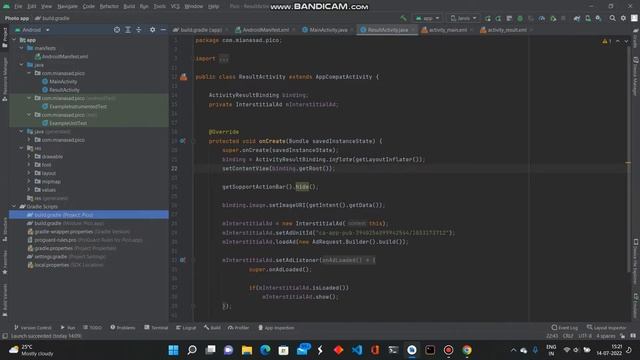Open File Explorer from taskbar

[247, 350]
